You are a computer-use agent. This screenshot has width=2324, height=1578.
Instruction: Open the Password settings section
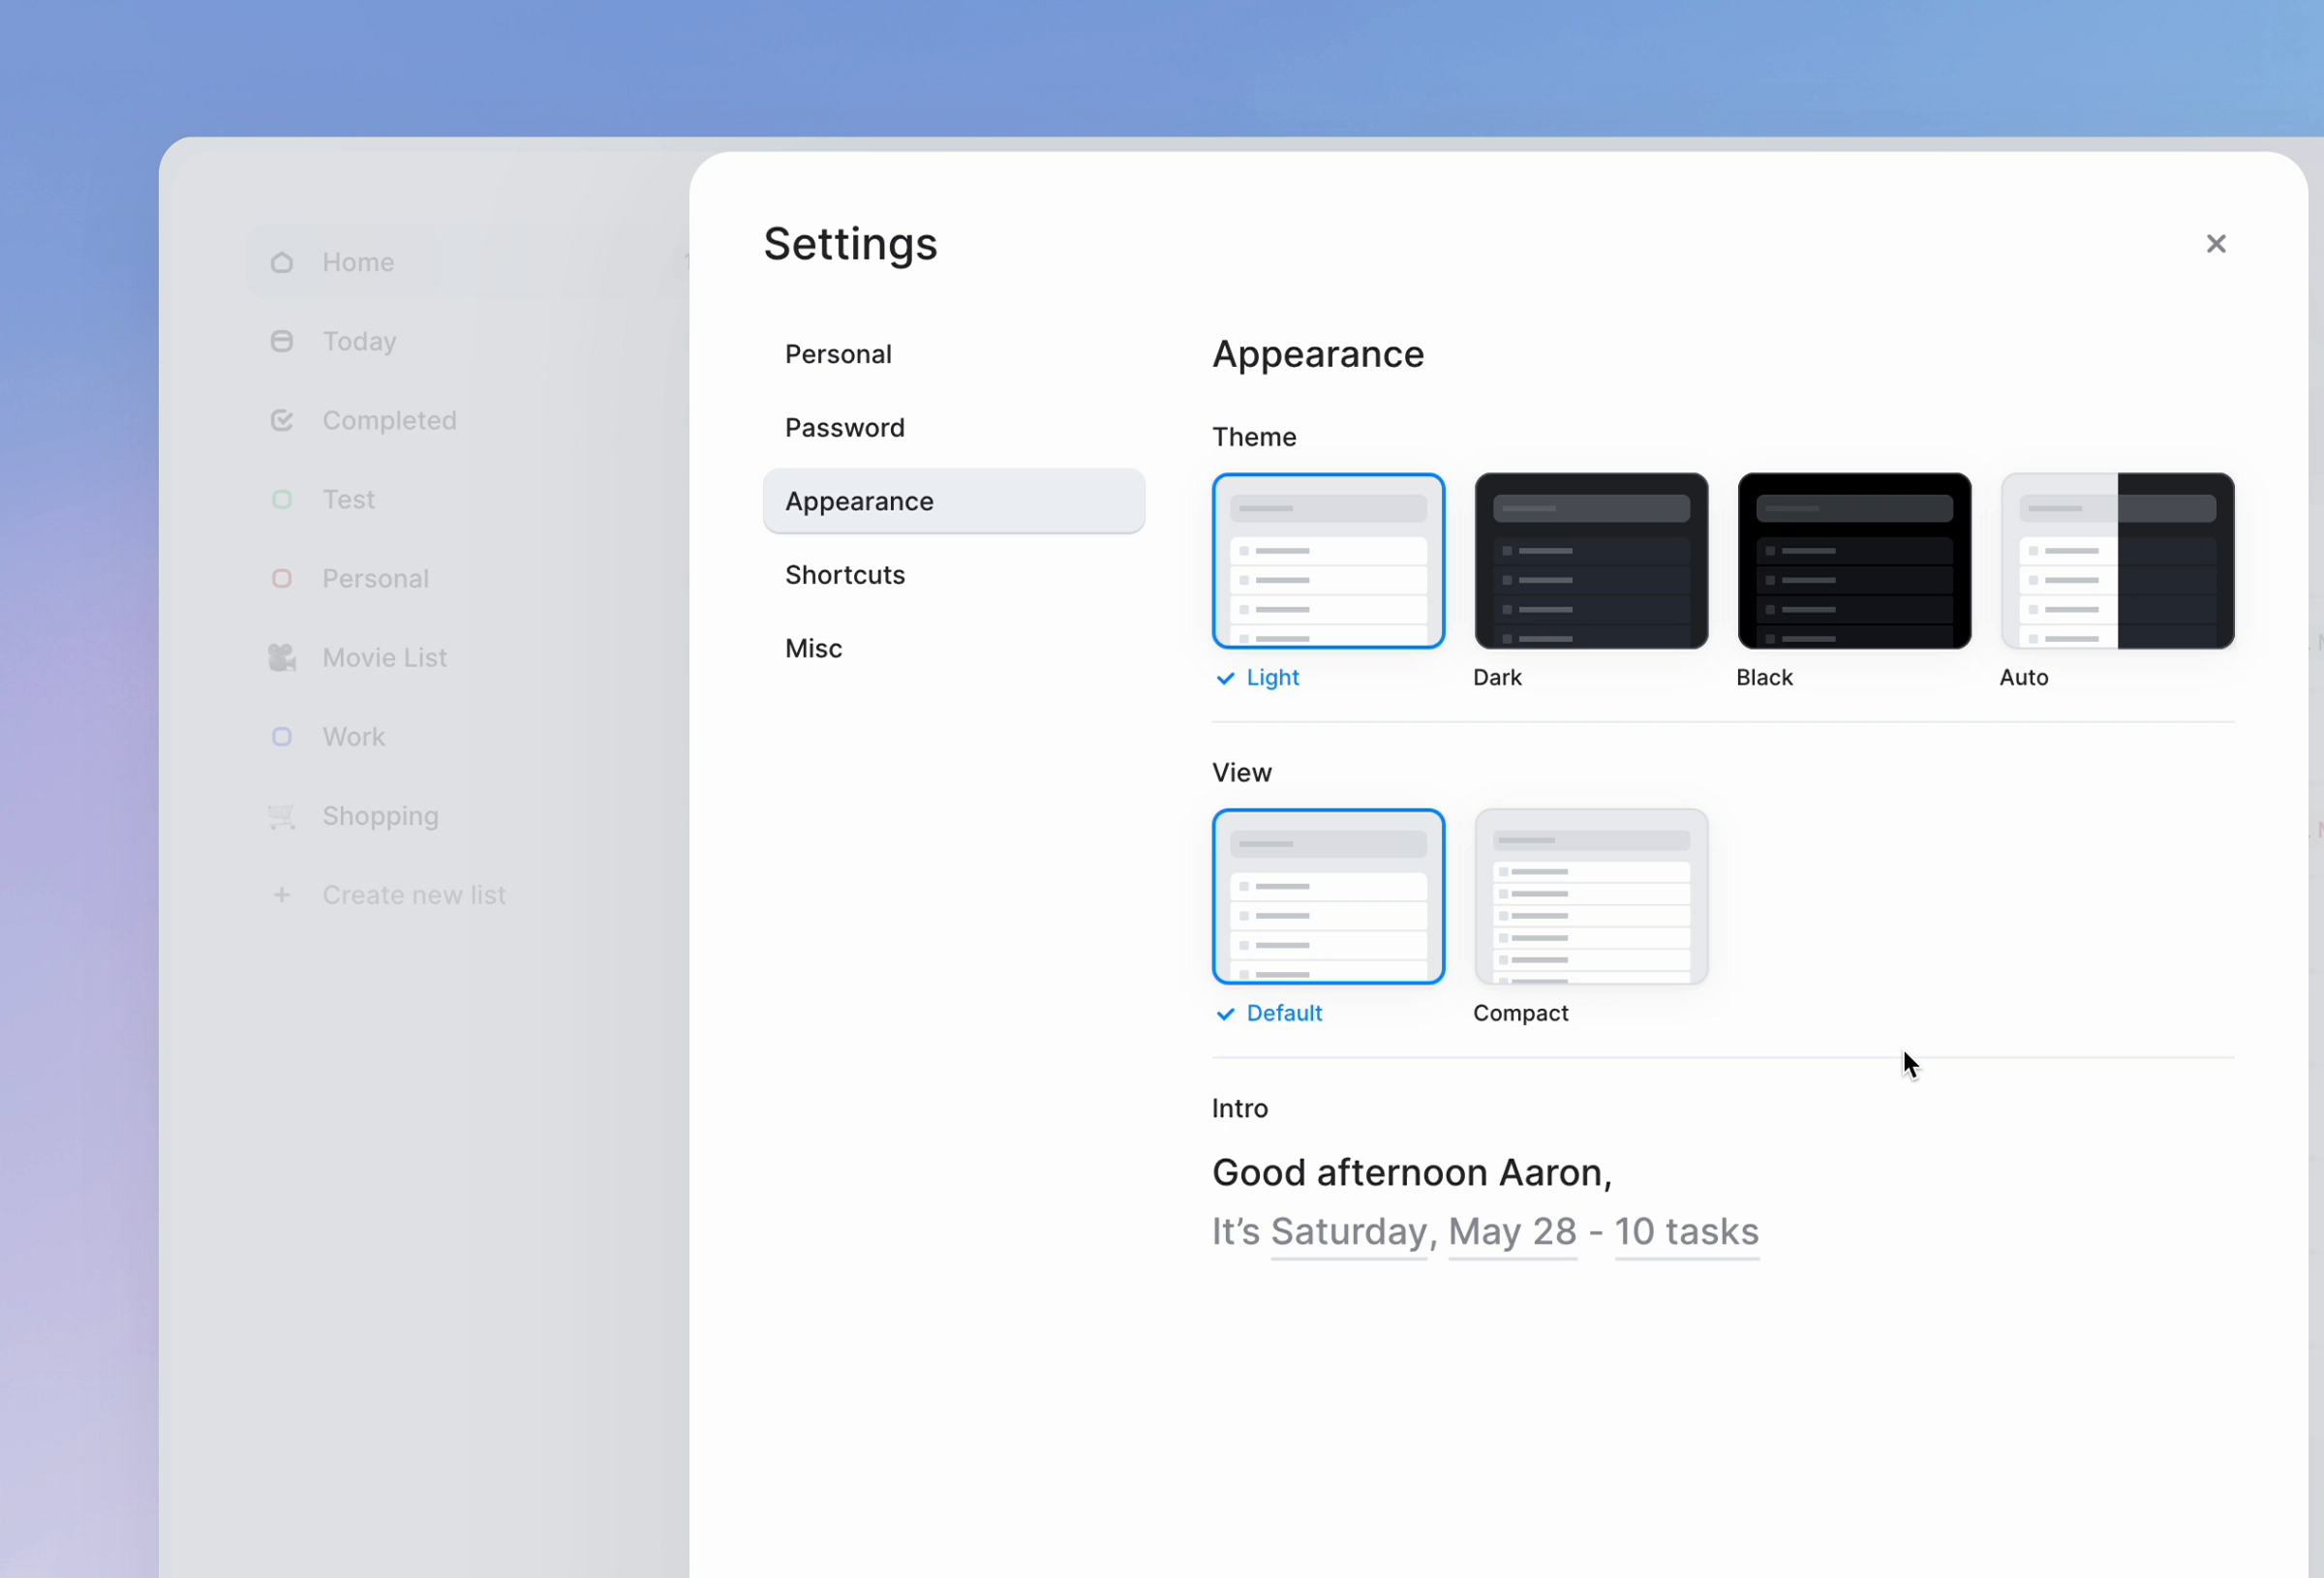coord(845,427)
